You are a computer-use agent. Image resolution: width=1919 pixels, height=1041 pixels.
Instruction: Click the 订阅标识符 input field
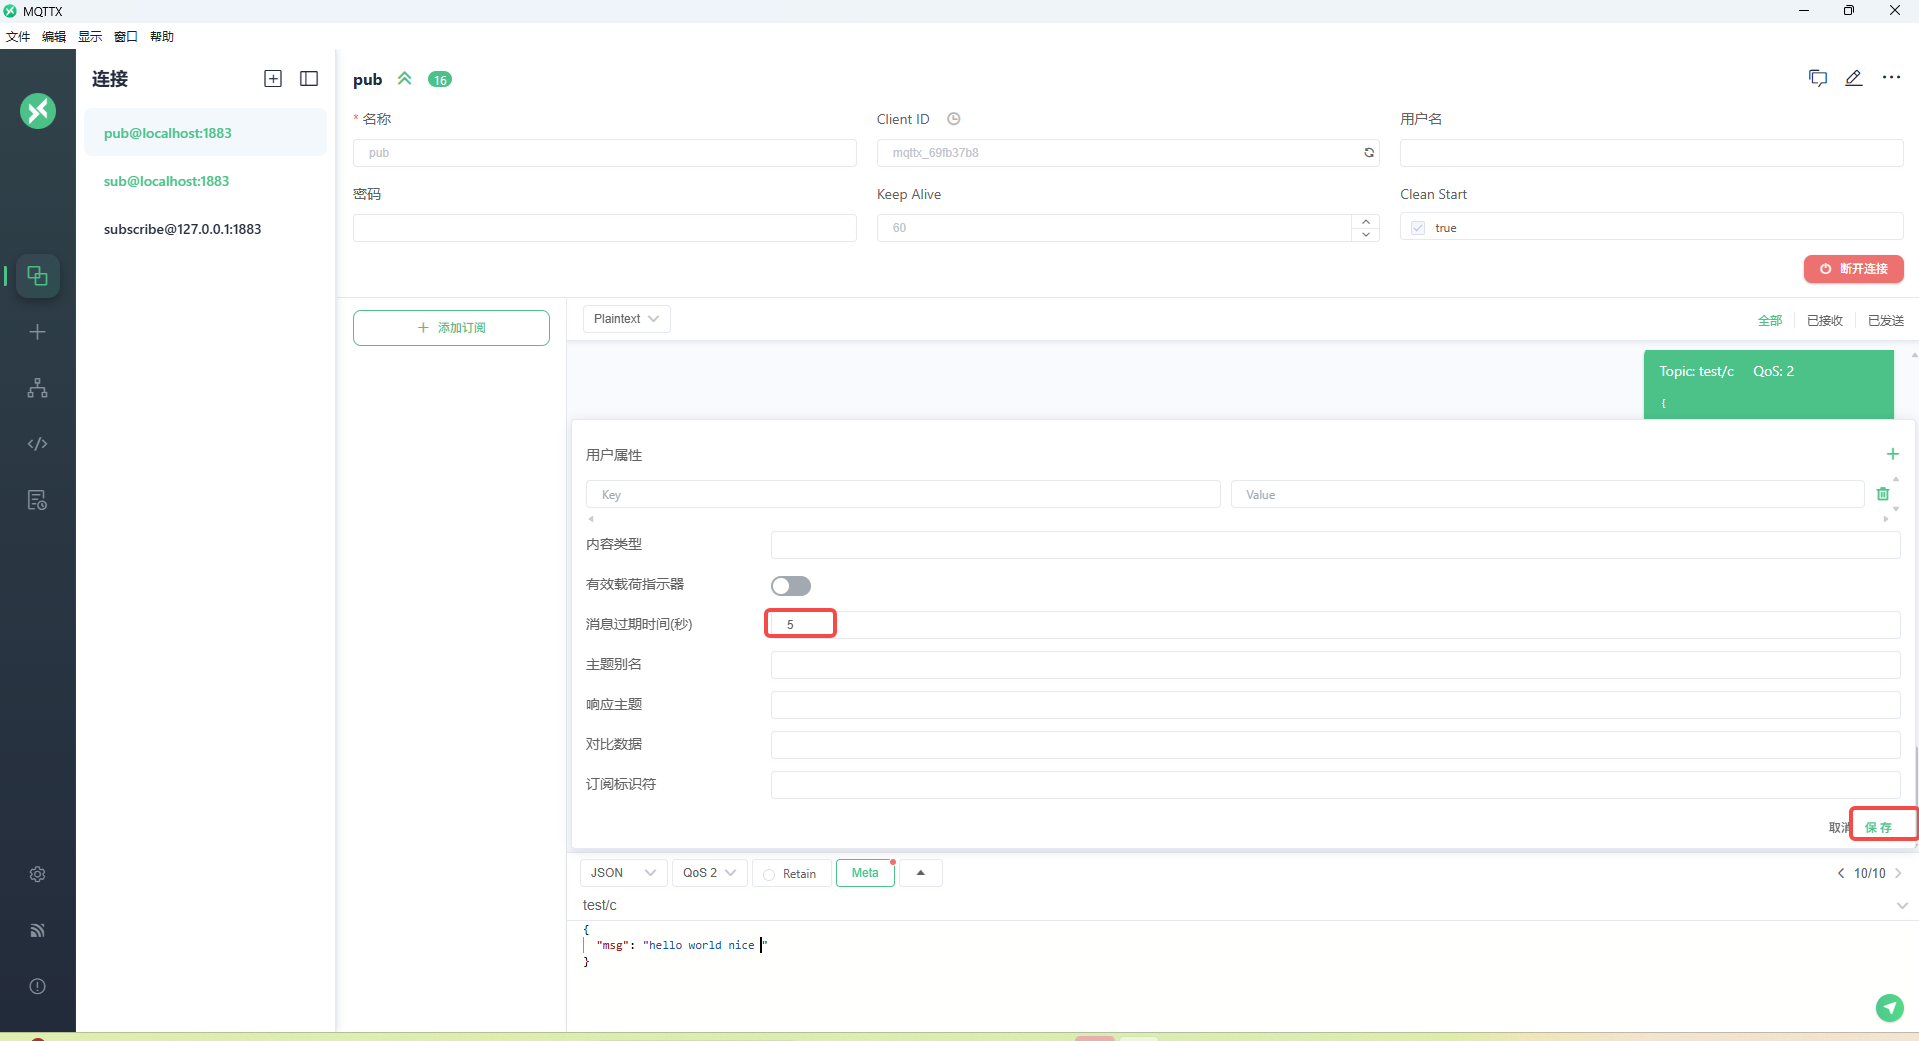click(x=1335, y=785)
